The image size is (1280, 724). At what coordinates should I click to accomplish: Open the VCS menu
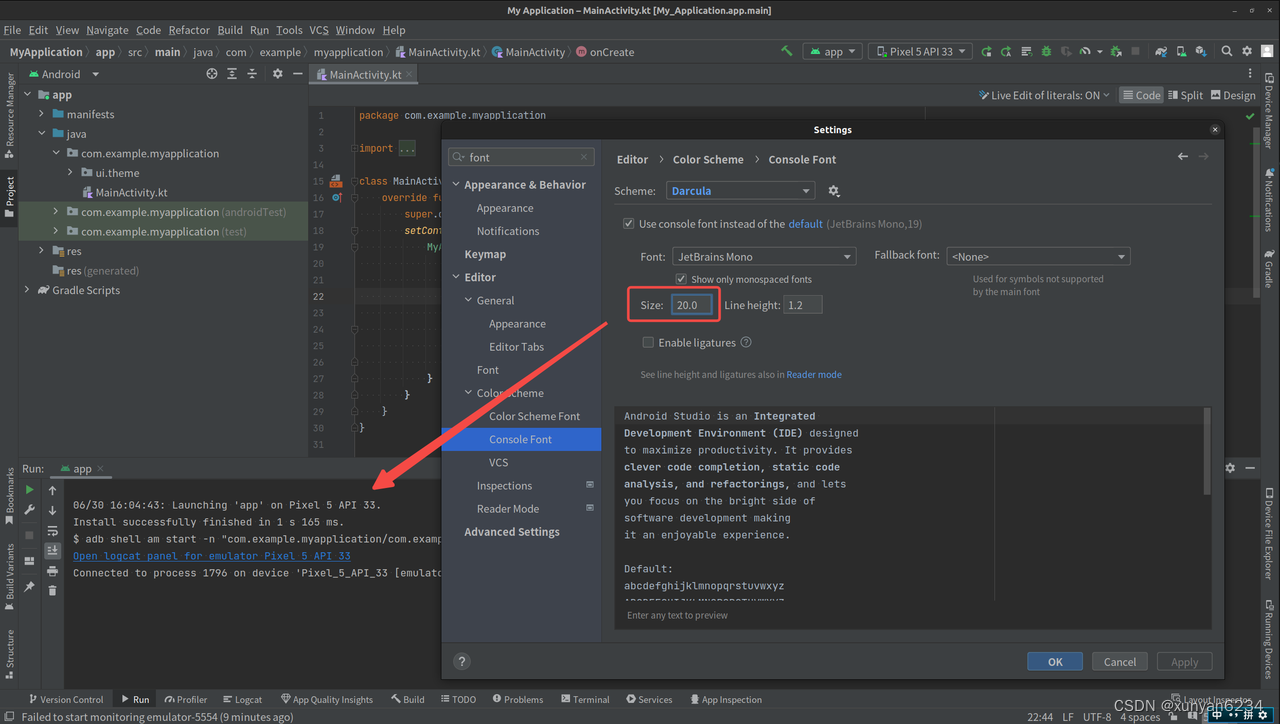318,30
